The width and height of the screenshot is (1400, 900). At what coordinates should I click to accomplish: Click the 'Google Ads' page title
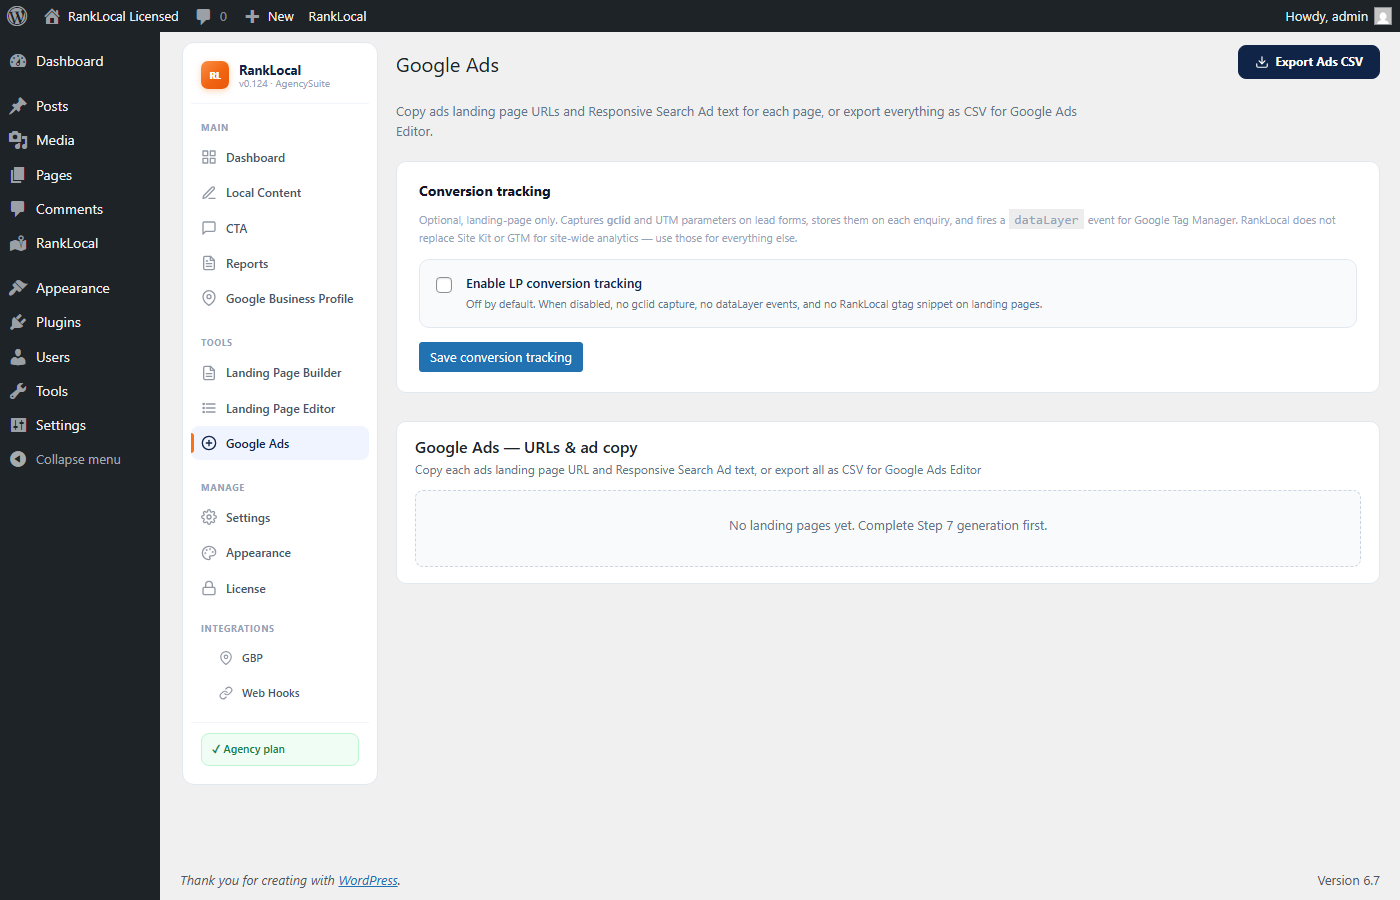(447, 65)
